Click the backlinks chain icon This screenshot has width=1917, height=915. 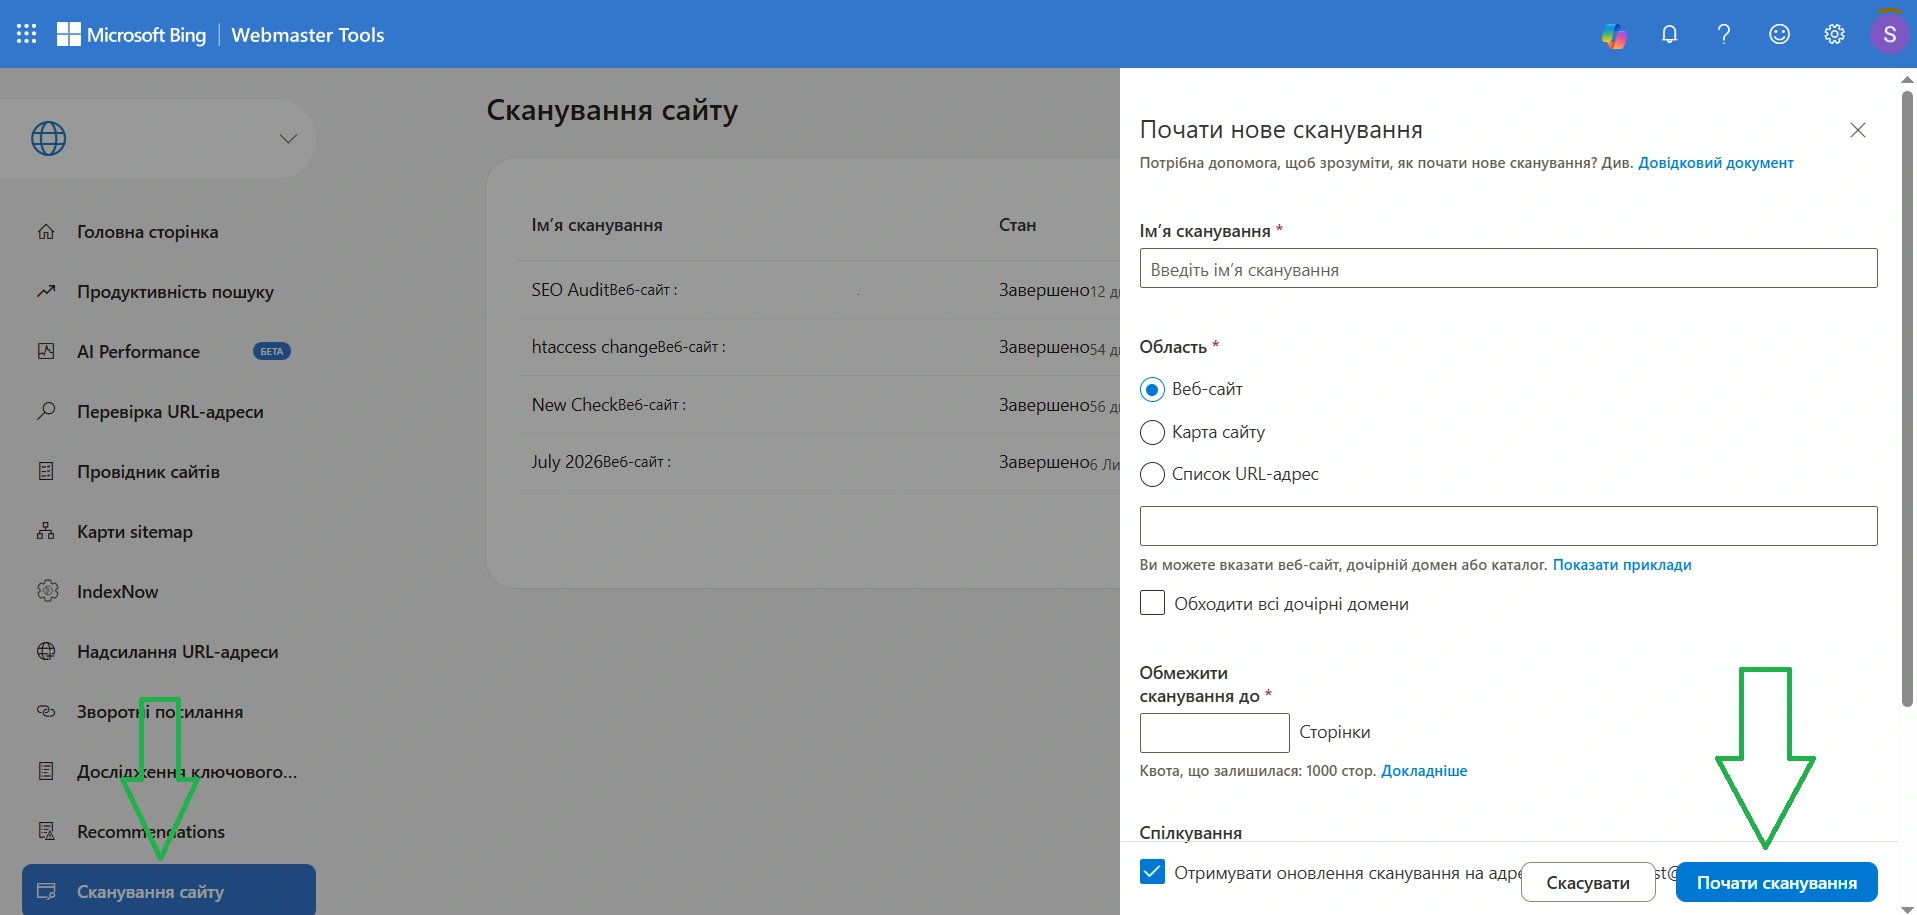[46, 711]
